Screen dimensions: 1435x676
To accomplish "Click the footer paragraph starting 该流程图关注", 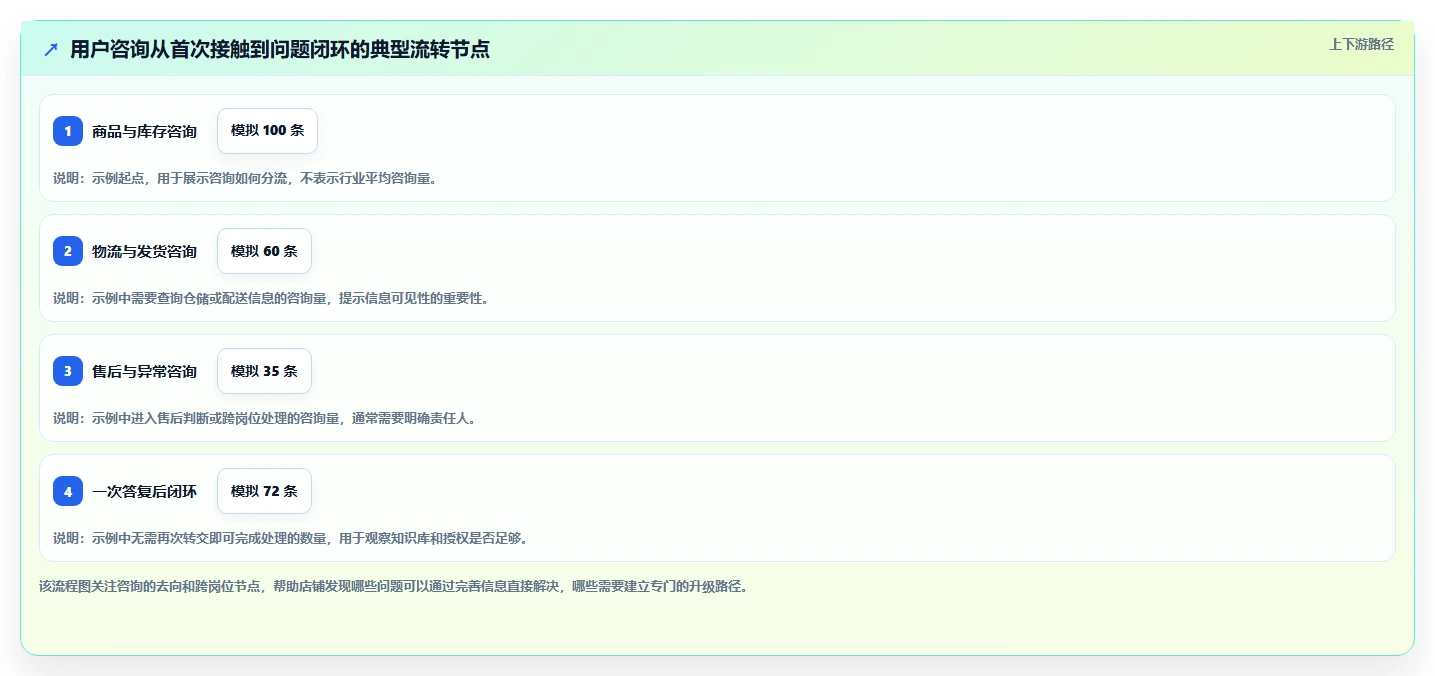I will (x=393, y=586).
